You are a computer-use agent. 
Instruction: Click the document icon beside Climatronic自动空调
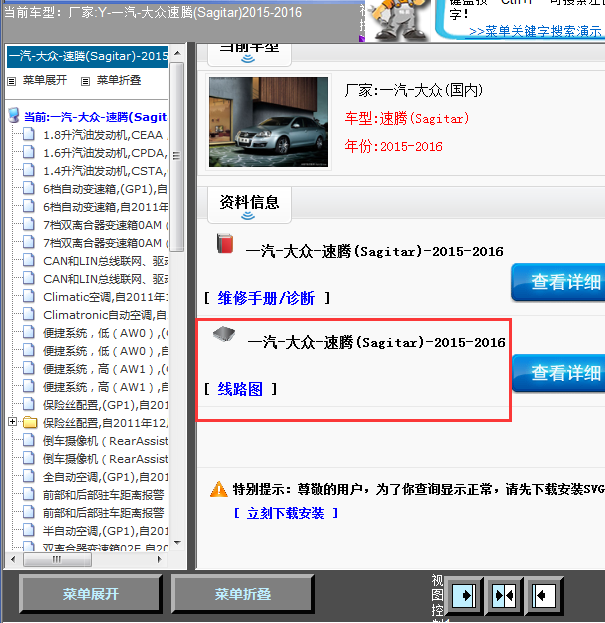pyautogui.click(x=29, y=314)
